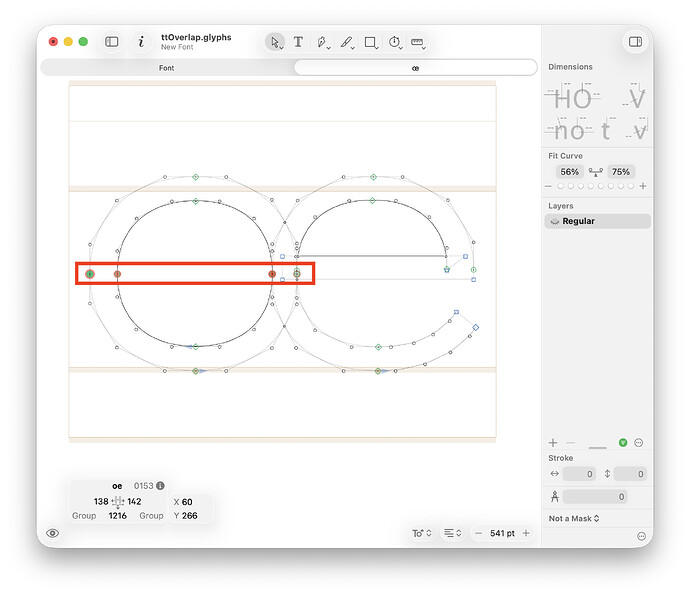The width and height of the screenshot is (690, 595).
Task: Click the stroke width input field
Action: [579, 474]
